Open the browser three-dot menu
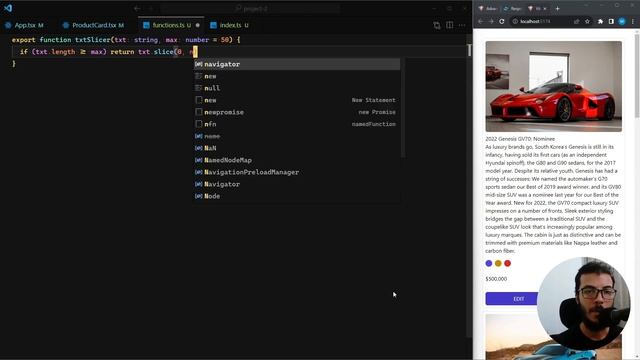The width and height of the screenshot is (640, 360). (633, 21)
